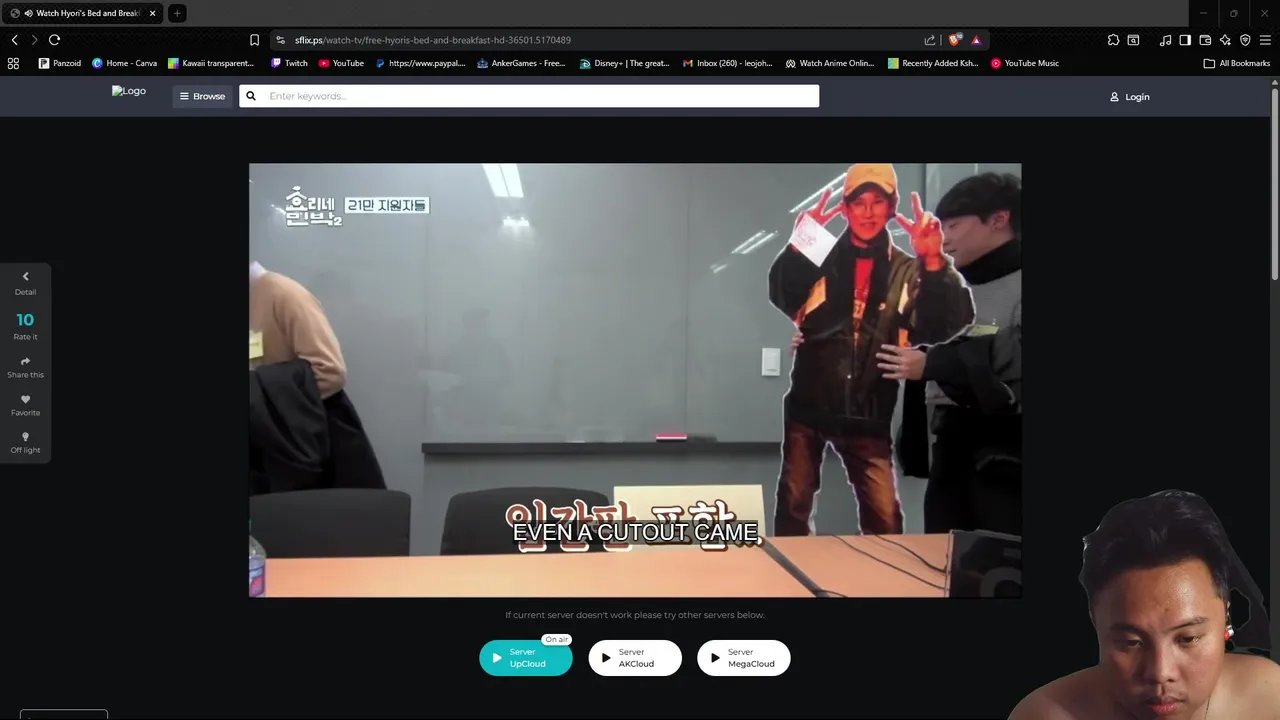Open the YouTube Music bookmark
The height and width of the screenshot is (720, 1280).
(1025, 63)
